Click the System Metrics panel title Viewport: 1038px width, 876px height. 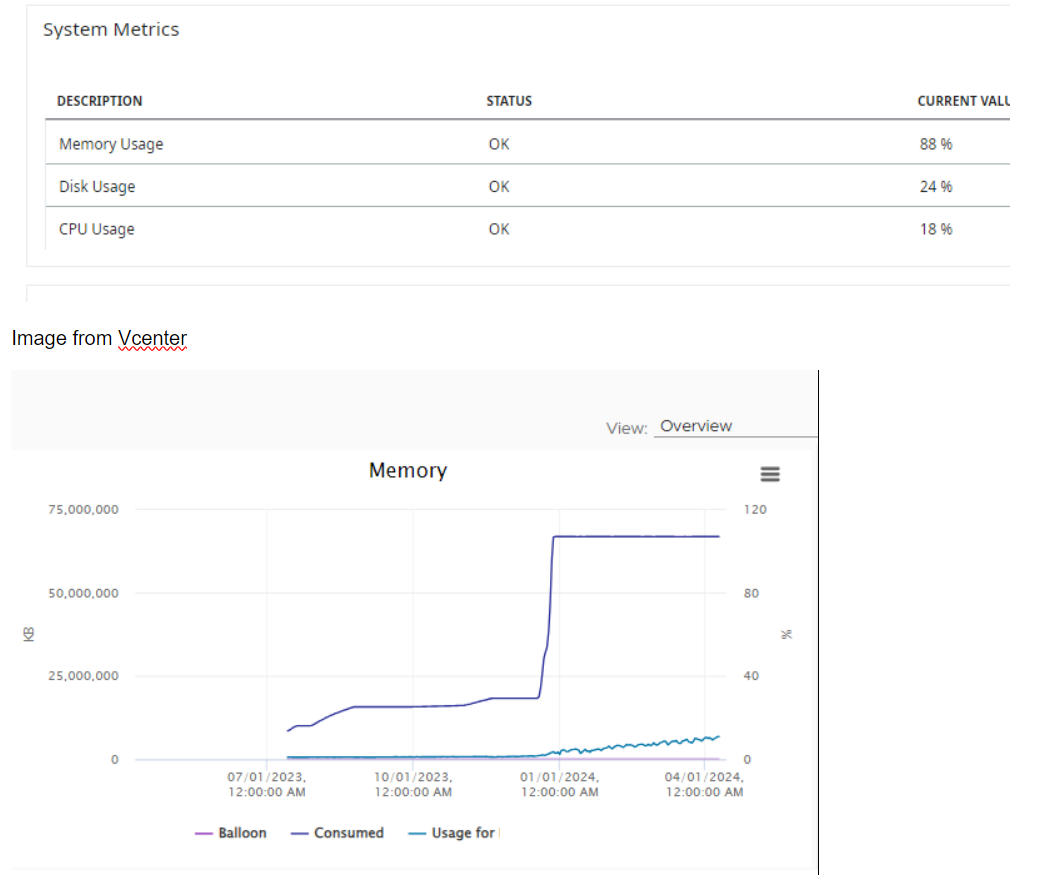[x=111, y=30]
